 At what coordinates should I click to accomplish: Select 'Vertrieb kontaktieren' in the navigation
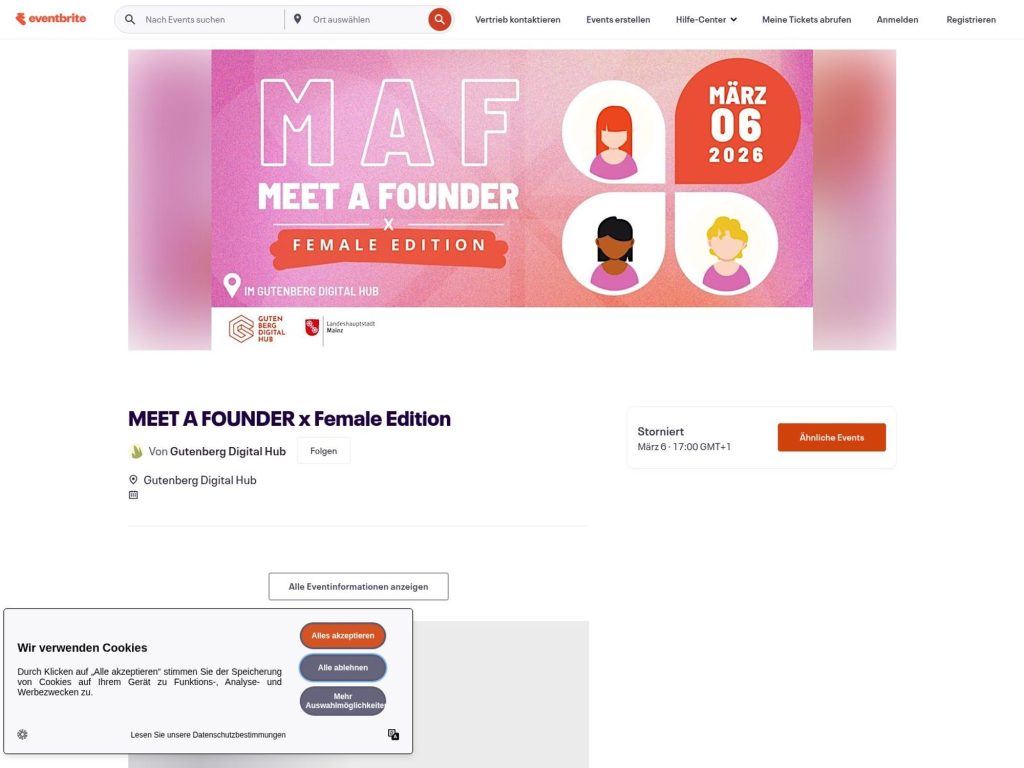pos(518,18)
